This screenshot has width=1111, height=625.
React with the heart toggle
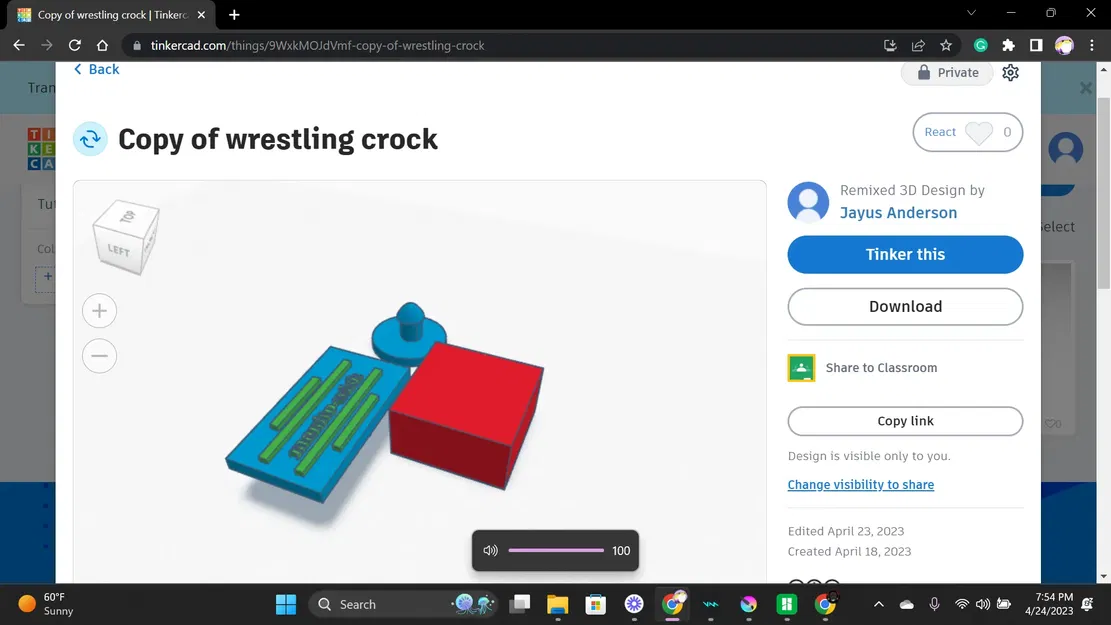[979, 131]
